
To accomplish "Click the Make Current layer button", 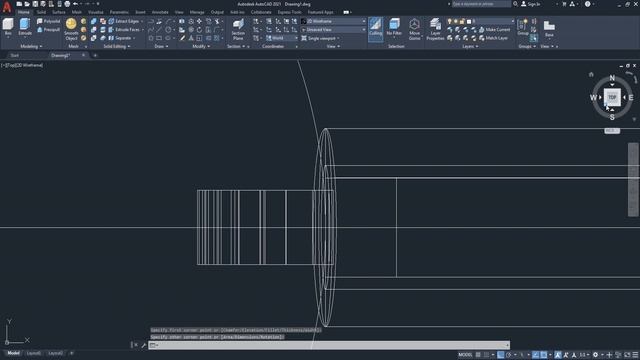I will point(494,30).
